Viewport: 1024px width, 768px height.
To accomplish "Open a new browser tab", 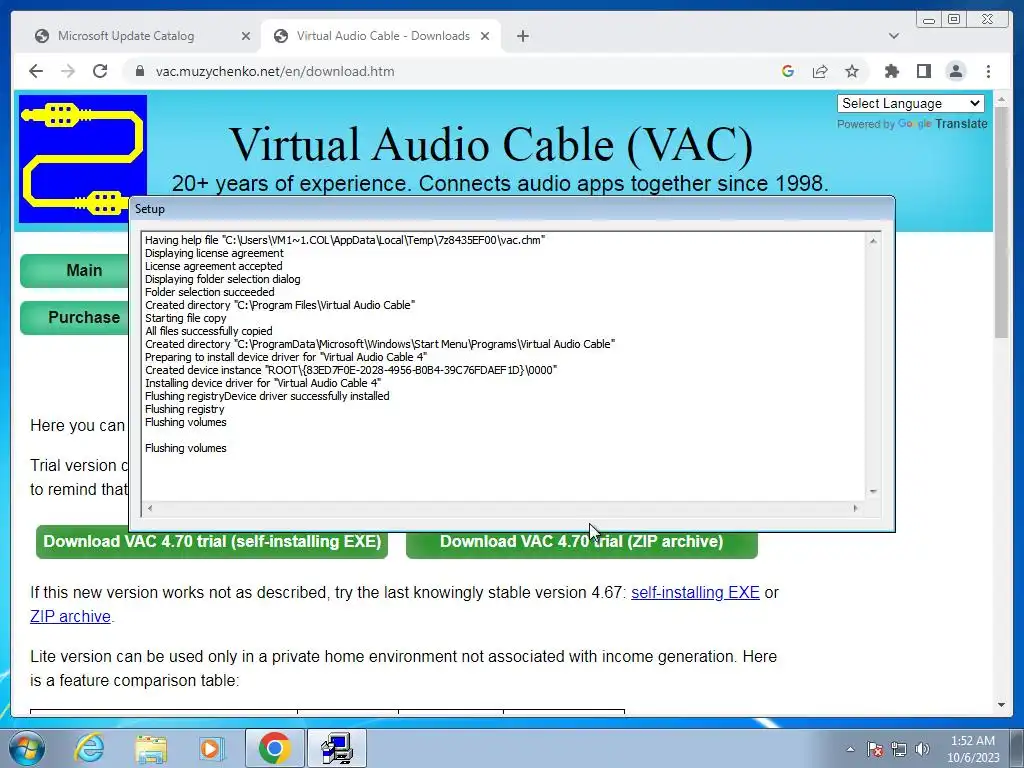I will [x=522, y=36].
